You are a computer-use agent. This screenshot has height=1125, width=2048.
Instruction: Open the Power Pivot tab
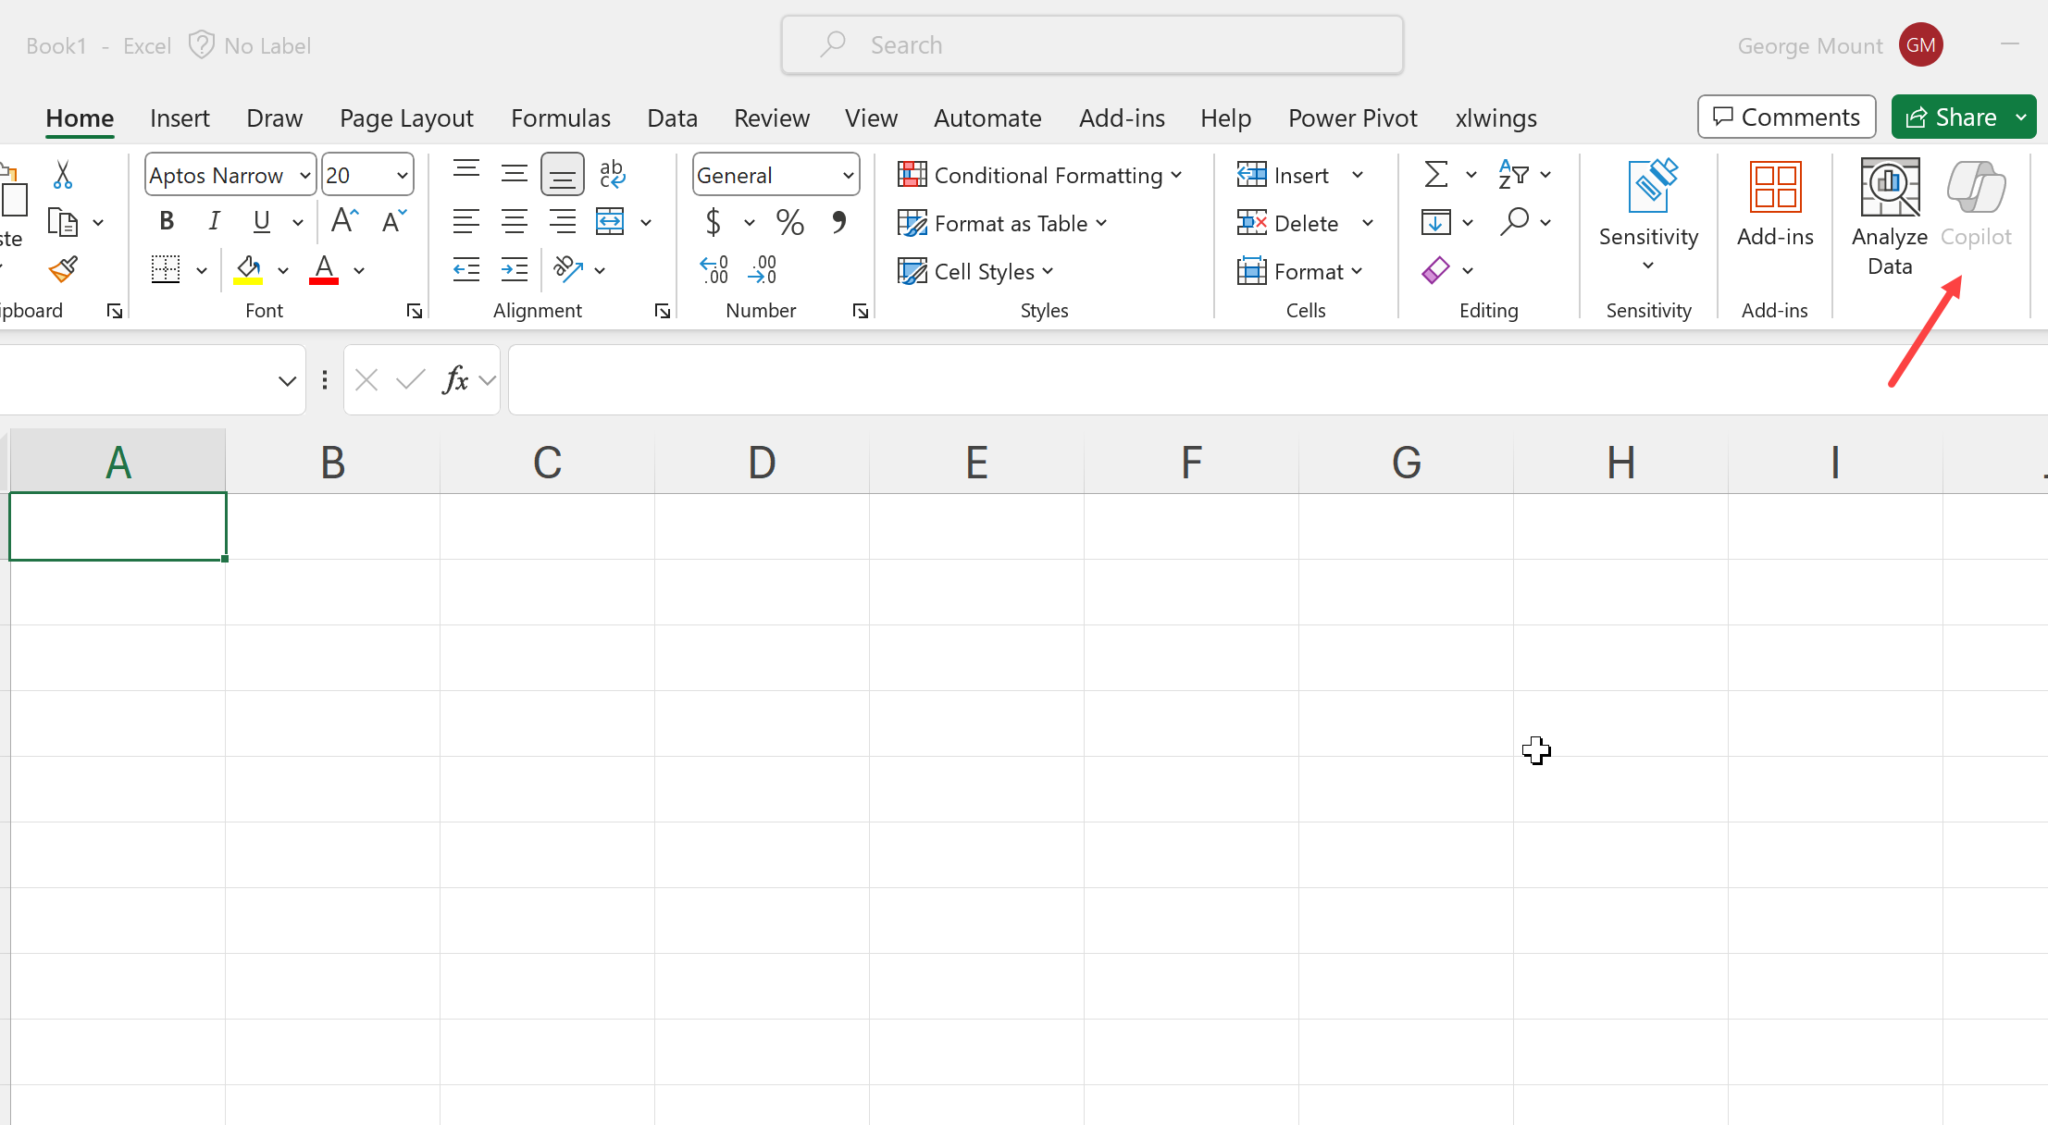1352,118
